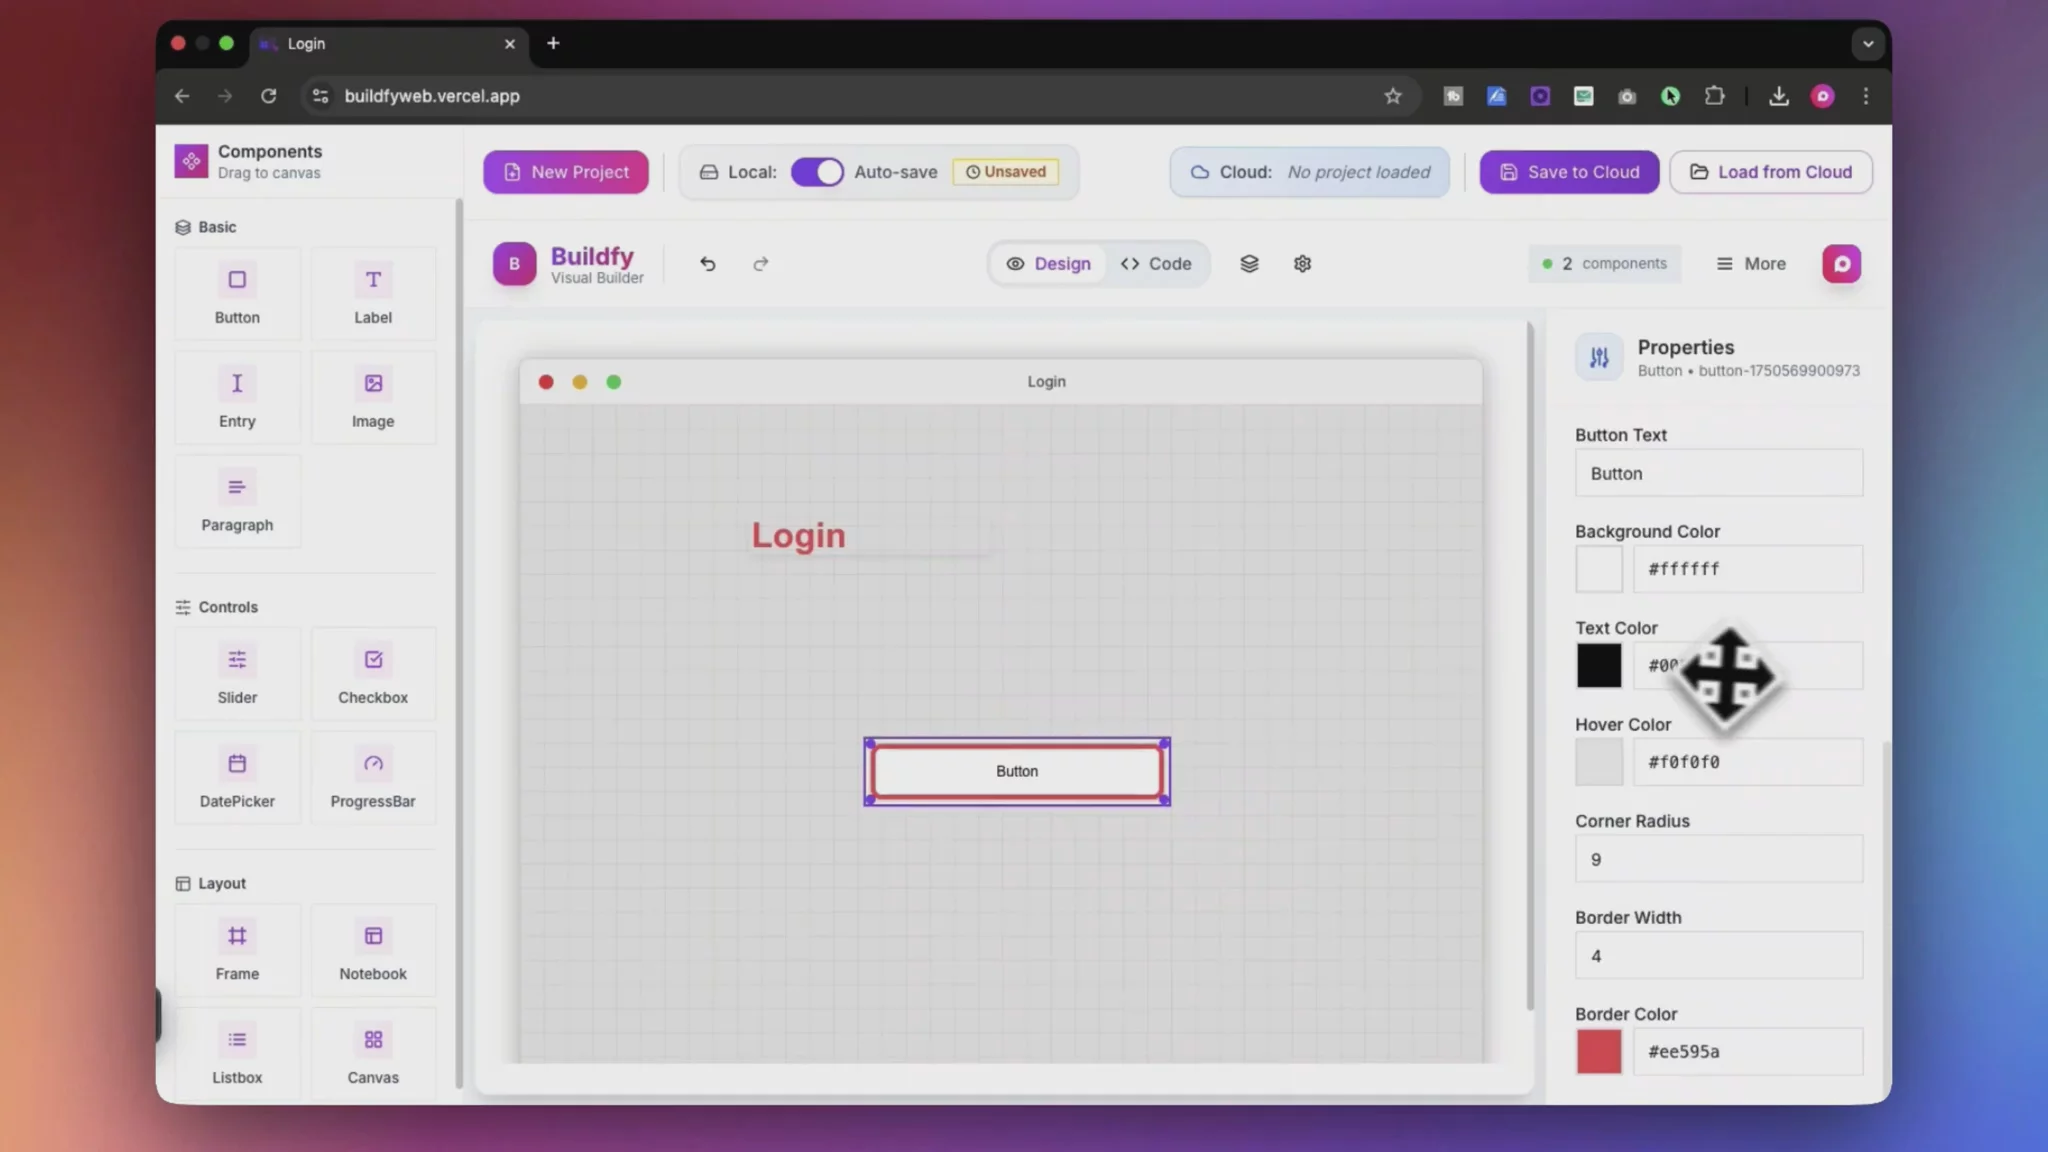2048x1152 pixels.
Task: Disable the Auto-save toggle
Action: 816,171
